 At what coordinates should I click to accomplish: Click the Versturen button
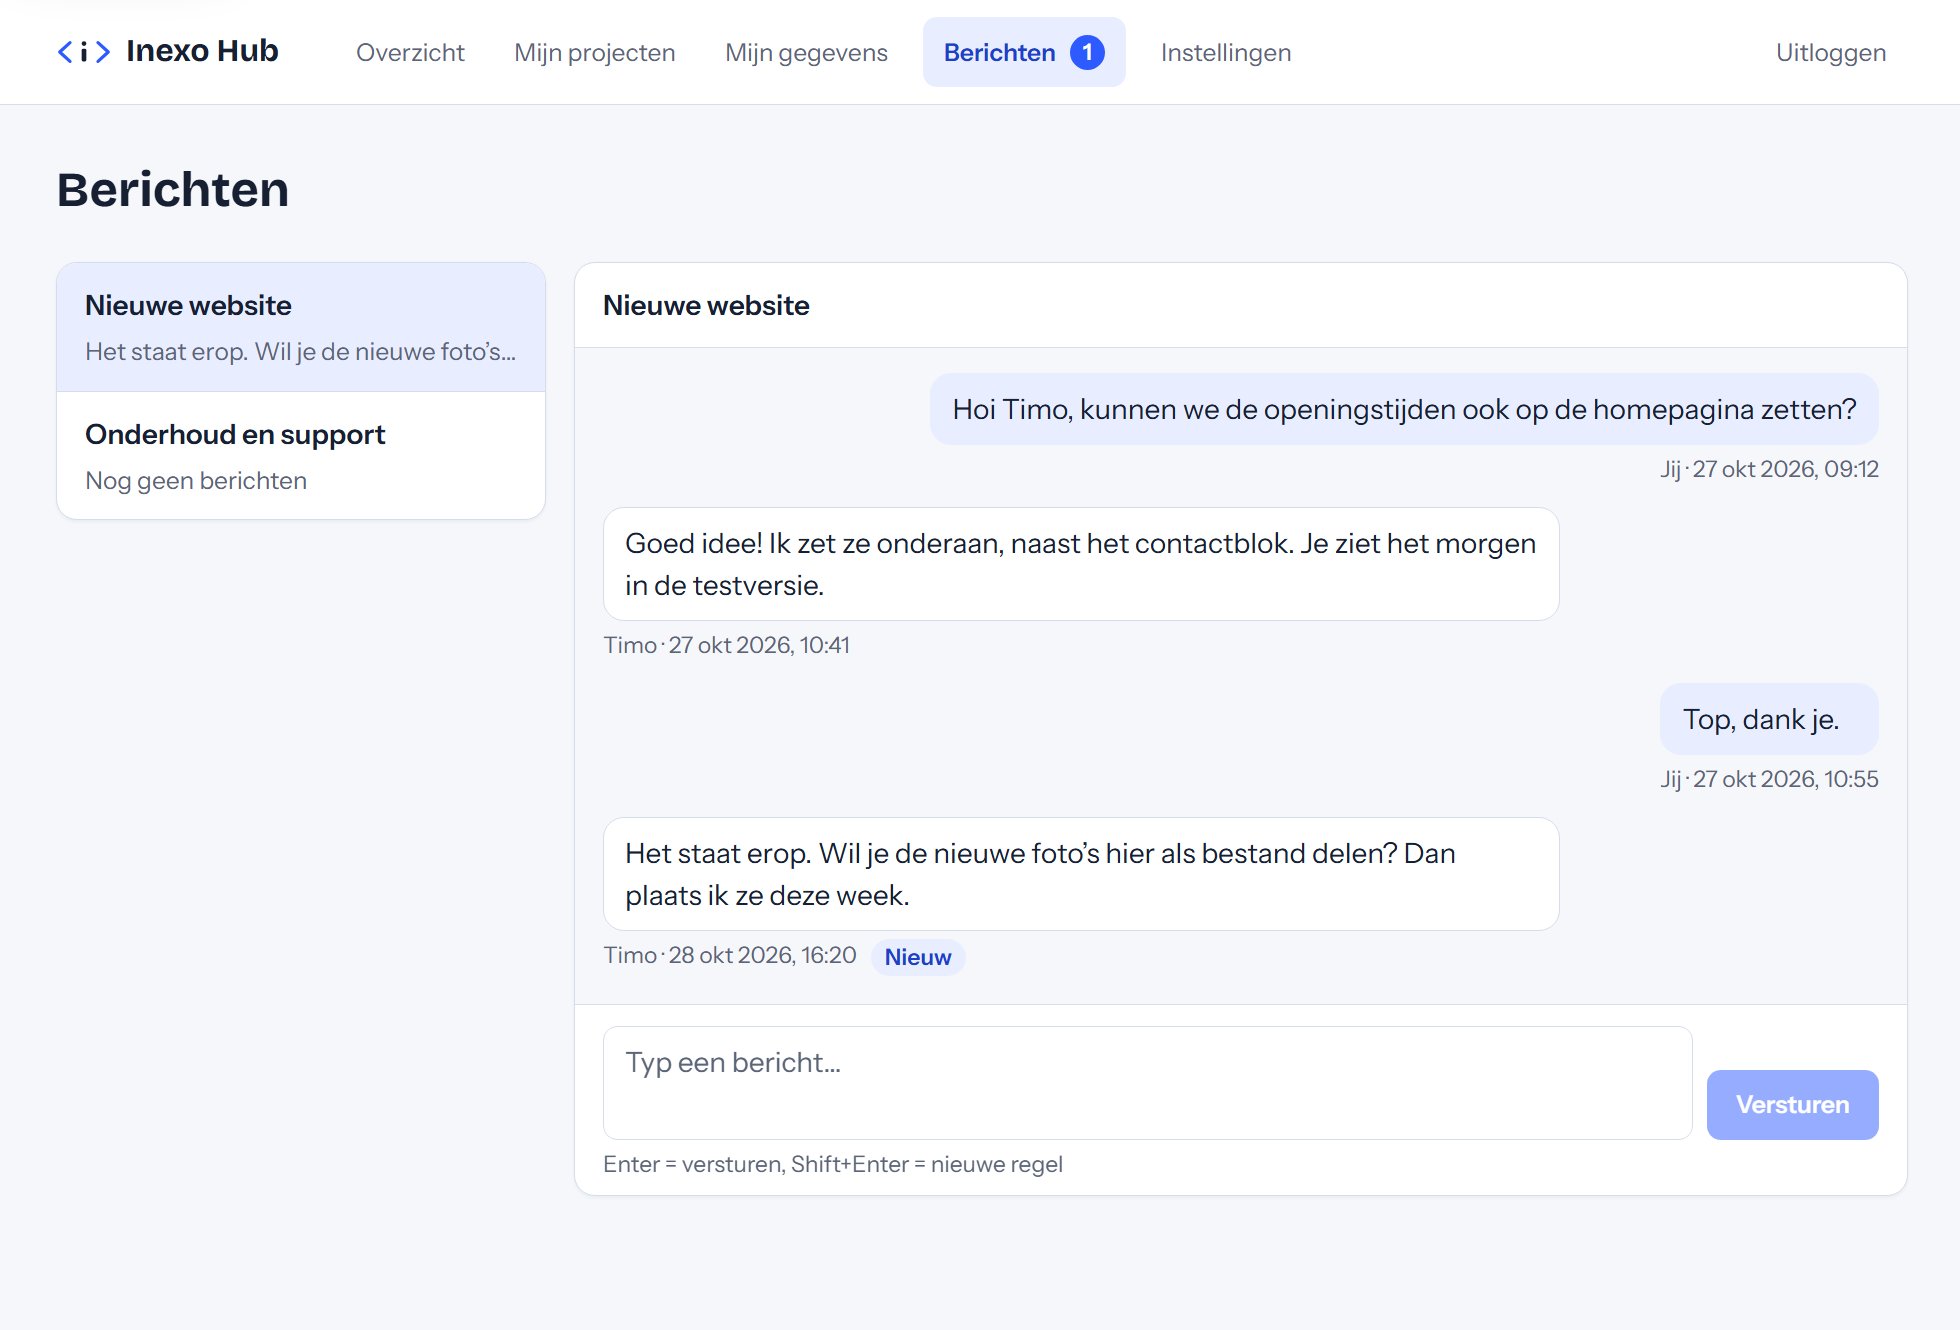coord(1792,1105)
